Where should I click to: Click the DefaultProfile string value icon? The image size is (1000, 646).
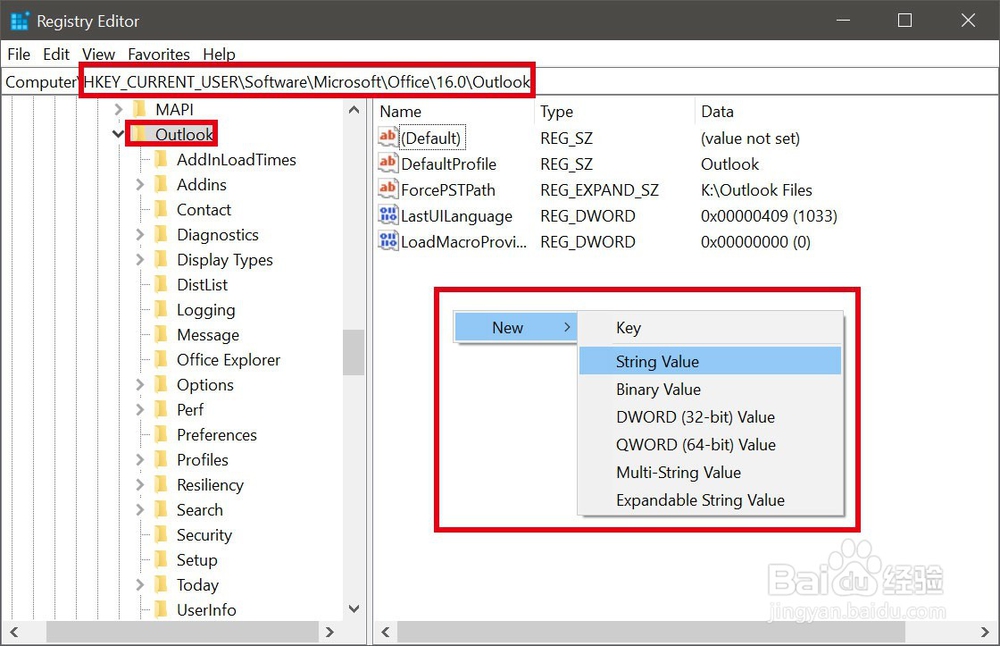[x=388, y=163]
